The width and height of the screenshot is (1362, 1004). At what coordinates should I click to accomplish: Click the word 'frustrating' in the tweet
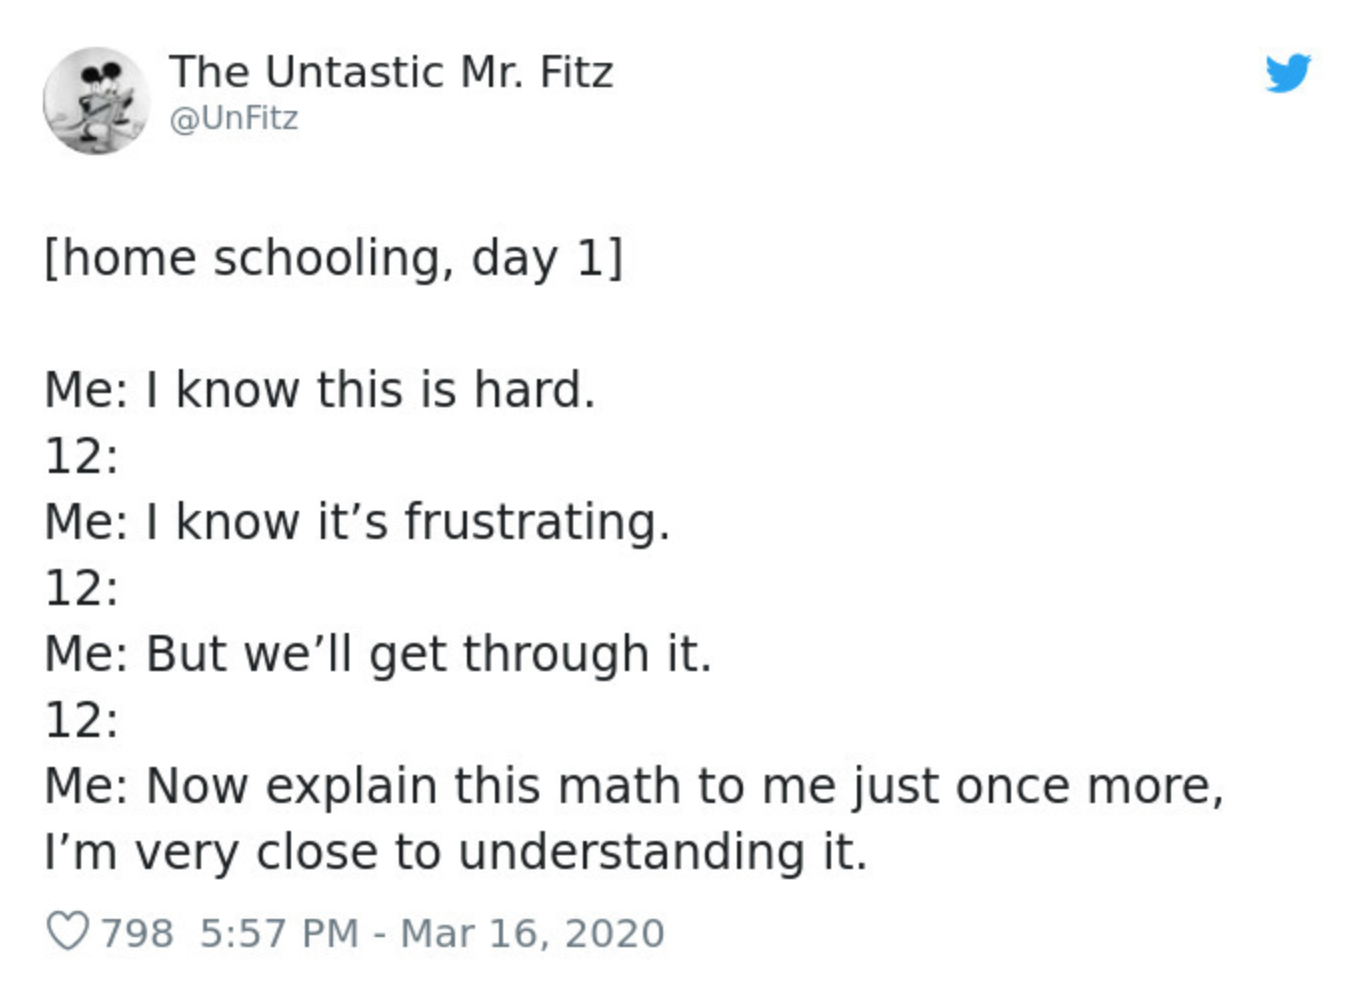531,523
